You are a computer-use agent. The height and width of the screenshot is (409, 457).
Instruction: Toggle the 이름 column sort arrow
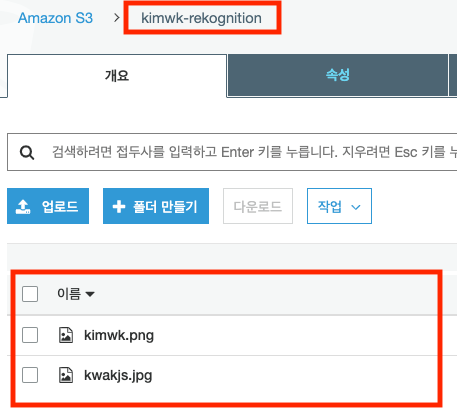pyautogui.click(x=90, y=294)
